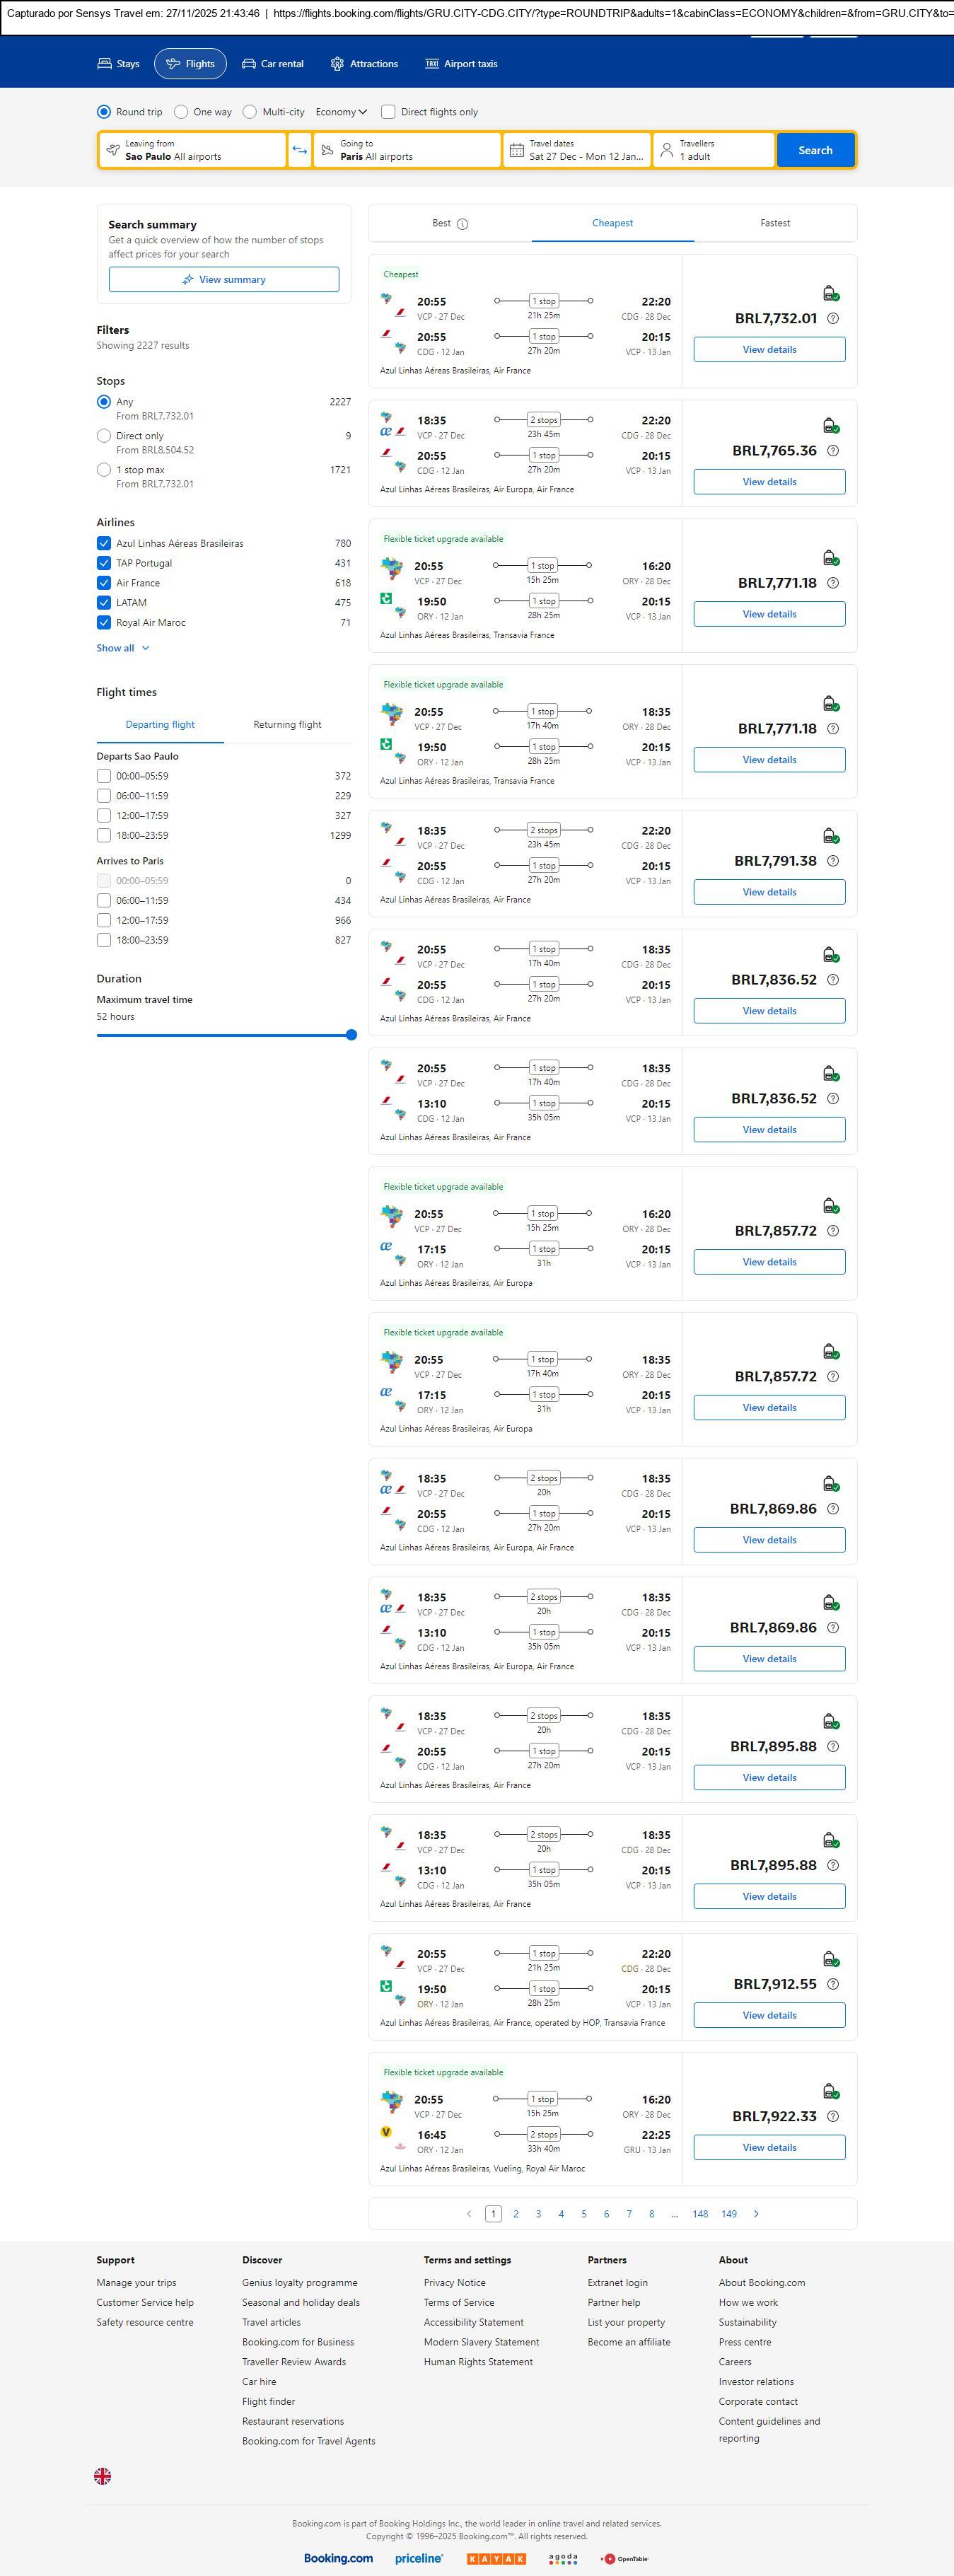This screenshot has height=2576, width=954.
Task: Switch to the Fastest sorting tab
Action: pos(774,223)
